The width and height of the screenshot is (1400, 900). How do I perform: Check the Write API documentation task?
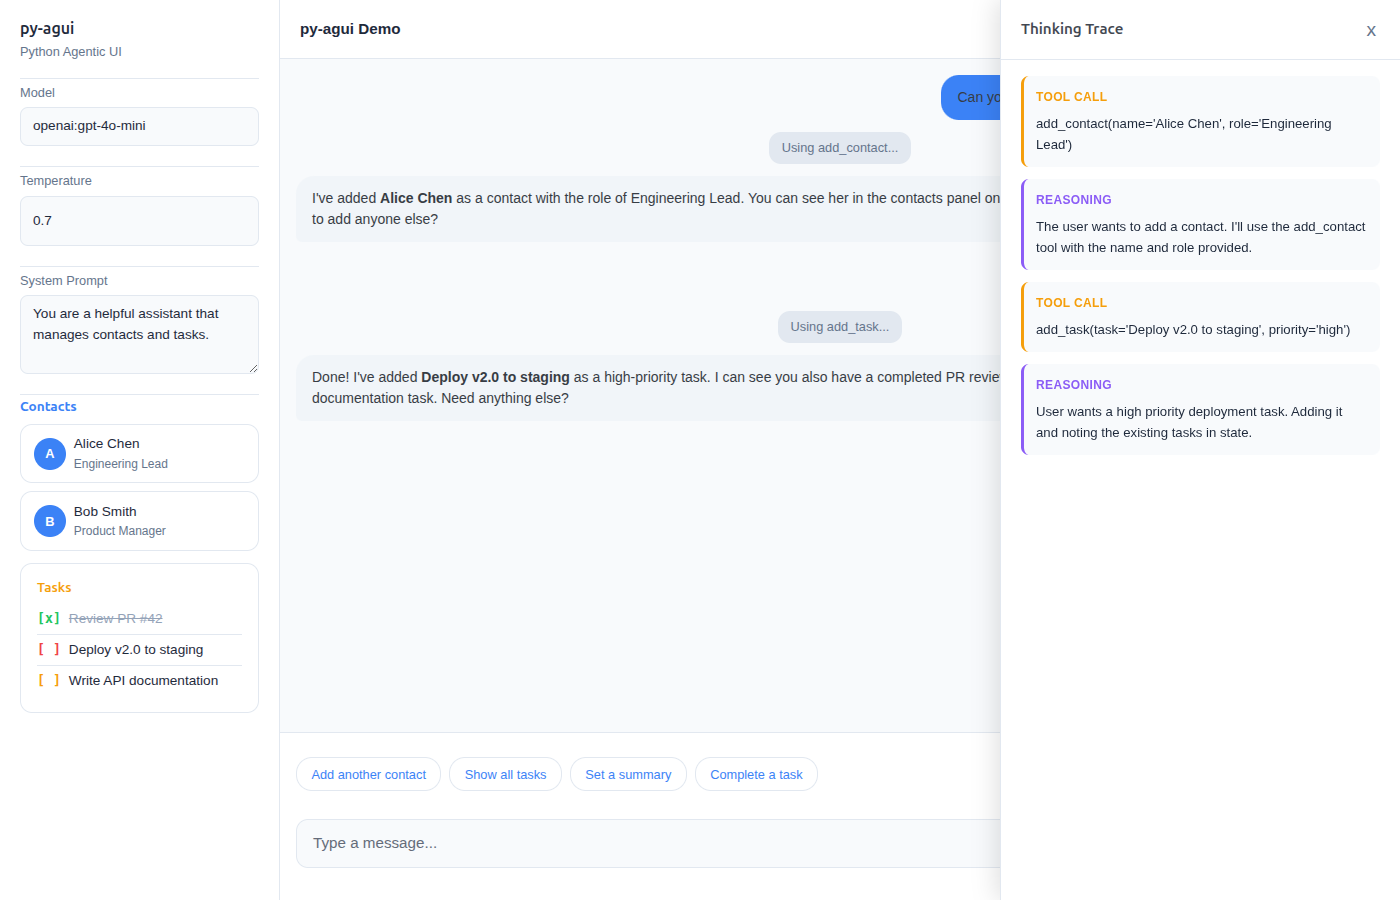[x=49, y=680]
